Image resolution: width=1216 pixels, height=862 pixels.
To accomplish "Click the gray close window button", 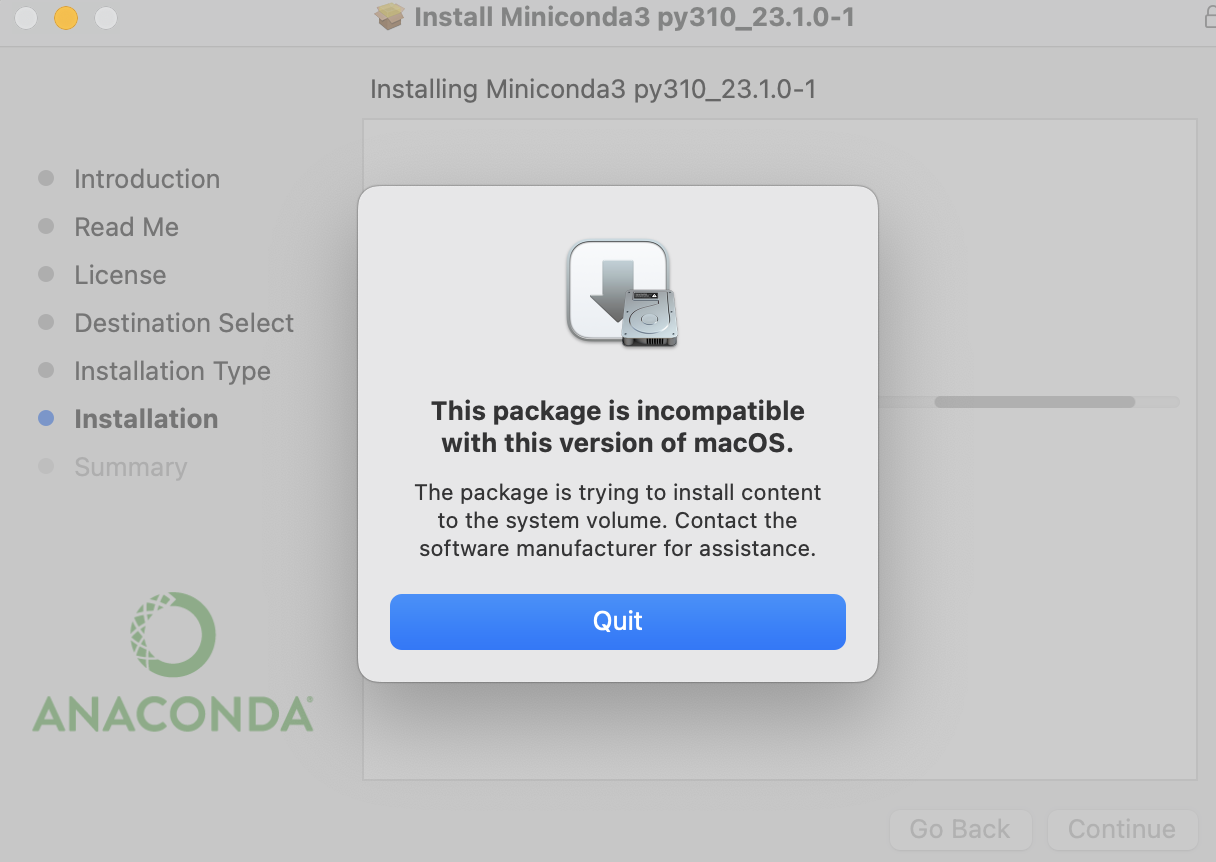I will click(27, 18).
